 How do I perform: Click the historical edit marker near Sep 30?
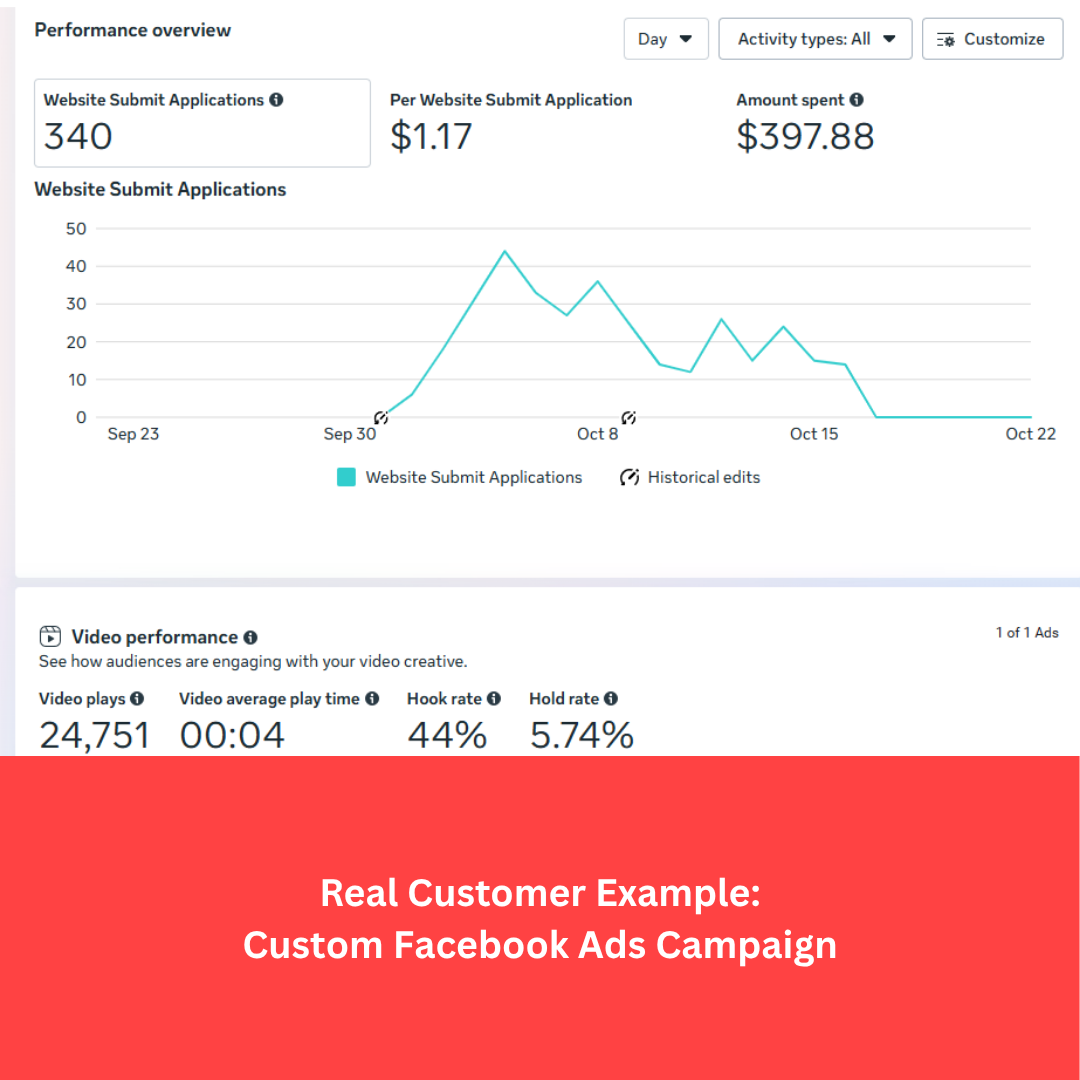[381, 417]
